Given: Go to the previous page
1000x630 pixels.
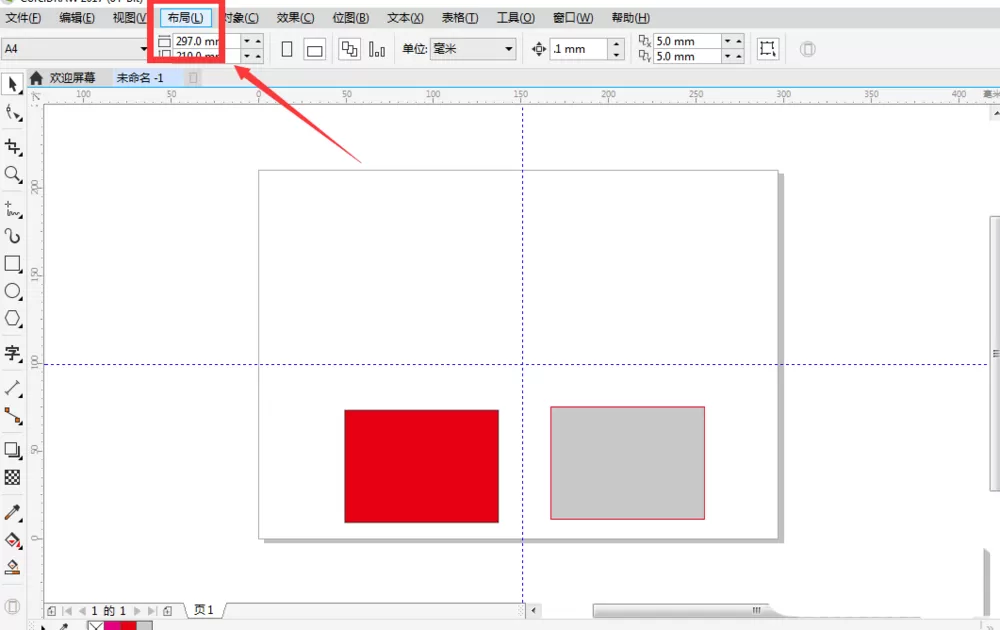Looking at the screenshot, I should 82,611.
